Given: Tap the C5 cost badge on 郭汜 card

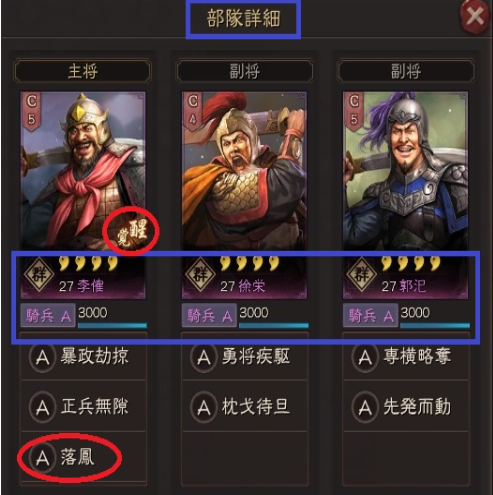Looking at the screenshot, I should [354, 111].
